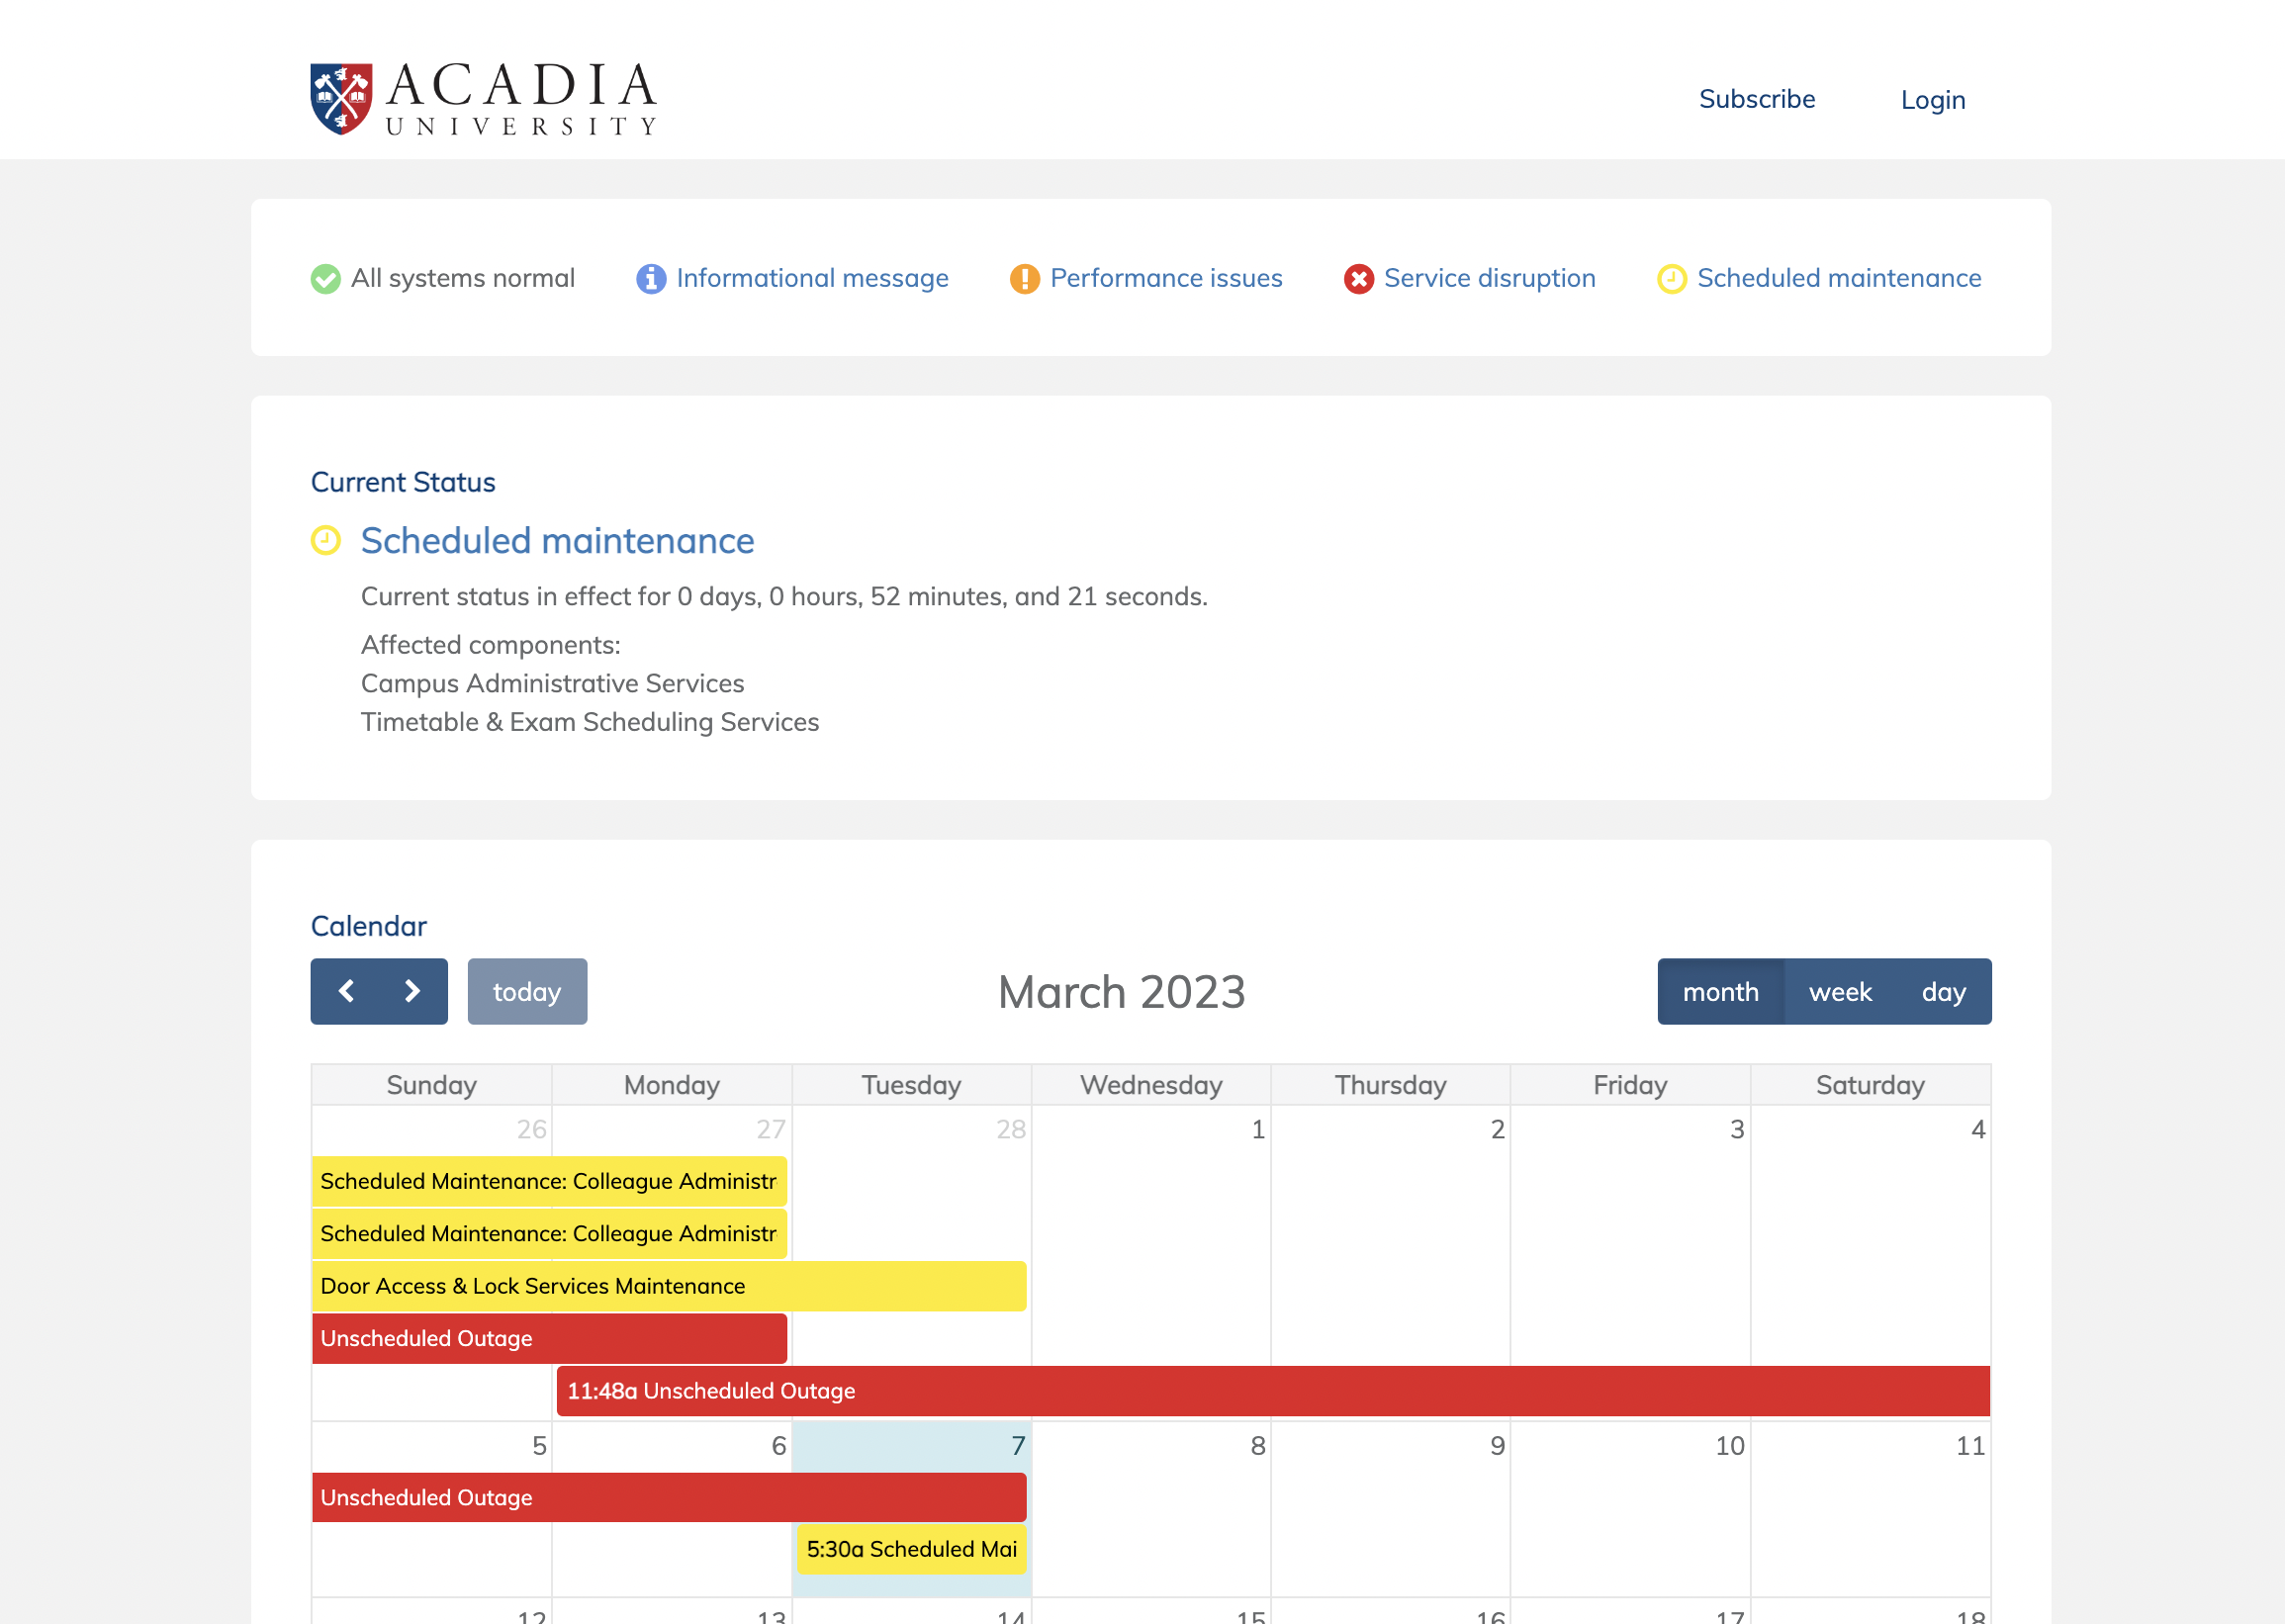Open the second Scheduled Maintenance: Colleague Administr event

coord(549,1233)
